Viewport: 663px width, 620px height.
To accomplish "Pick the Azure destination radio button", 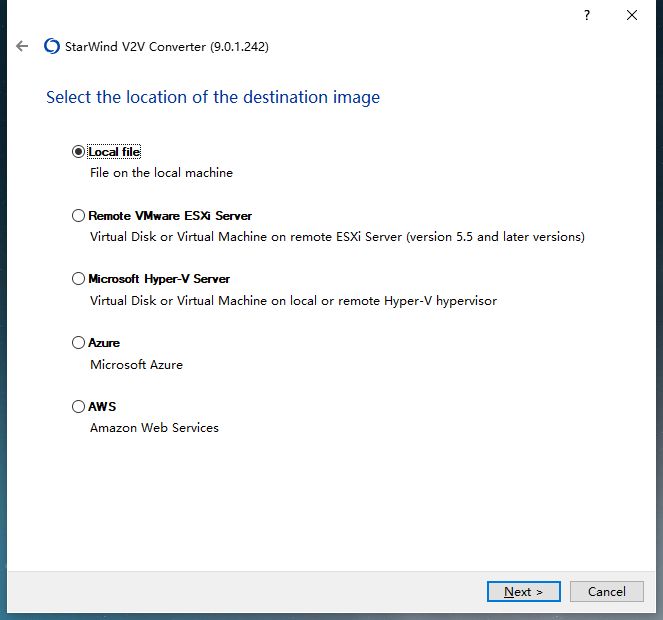I will click(78, 343).
